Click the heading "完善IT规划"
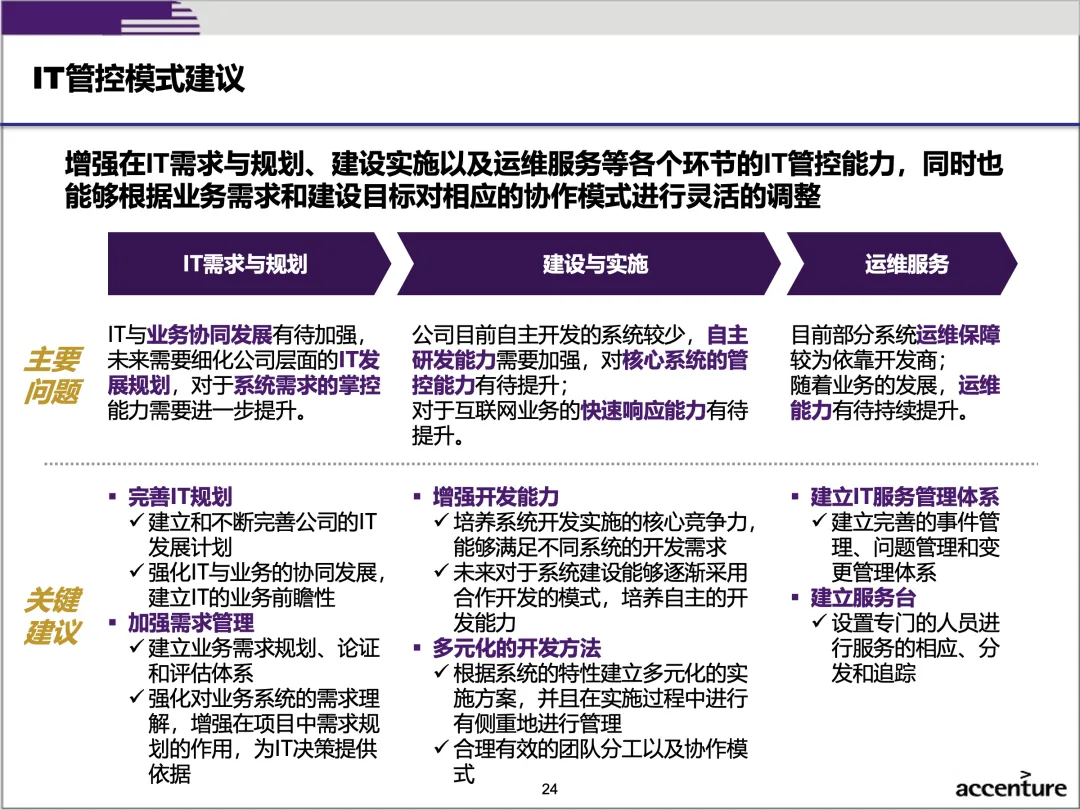The width and height of the screenshot is (1080, 810). click(180, 497)
